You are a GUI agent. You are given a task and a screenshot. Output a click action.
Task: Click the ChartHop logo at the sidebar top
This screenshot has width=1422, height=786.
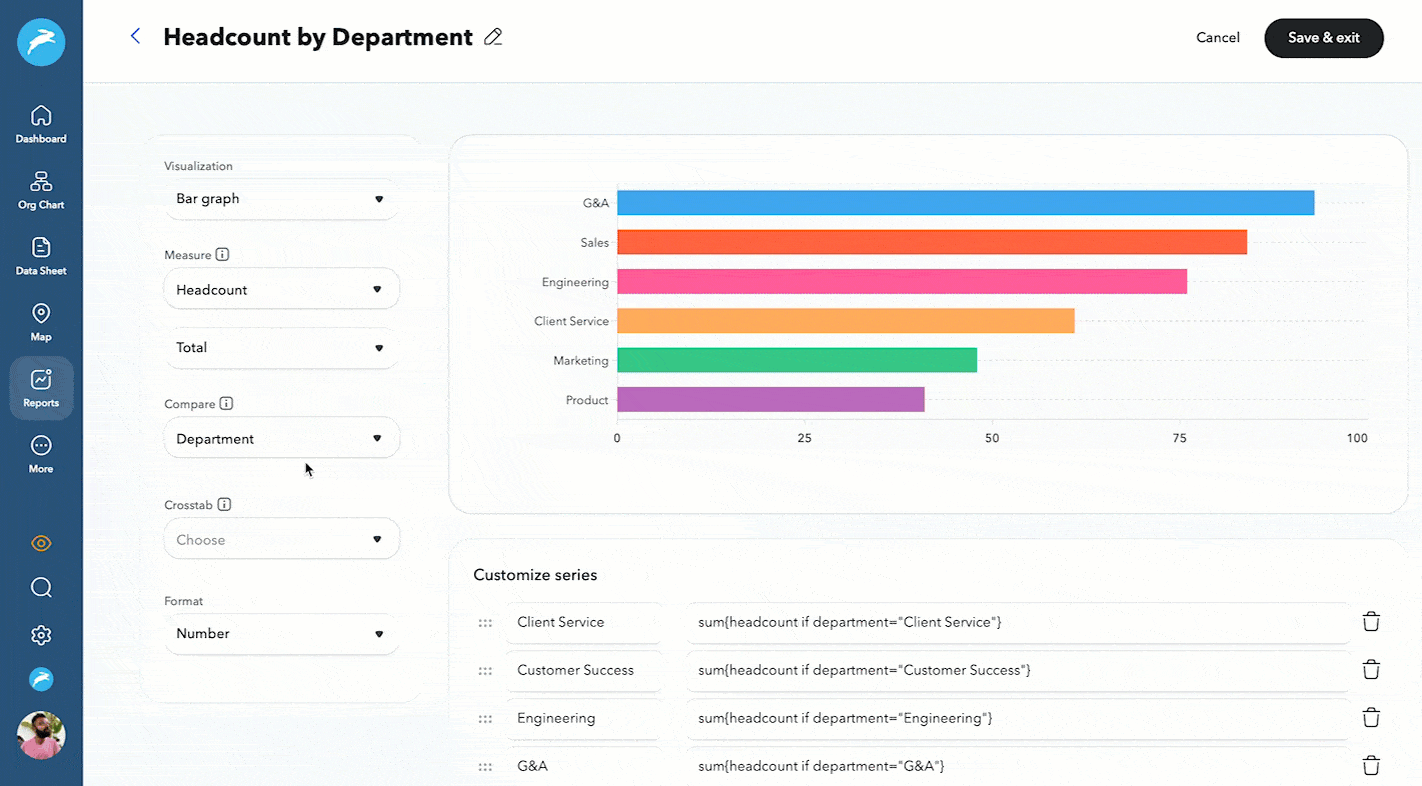pyautogui.click(x=40, y=42)
